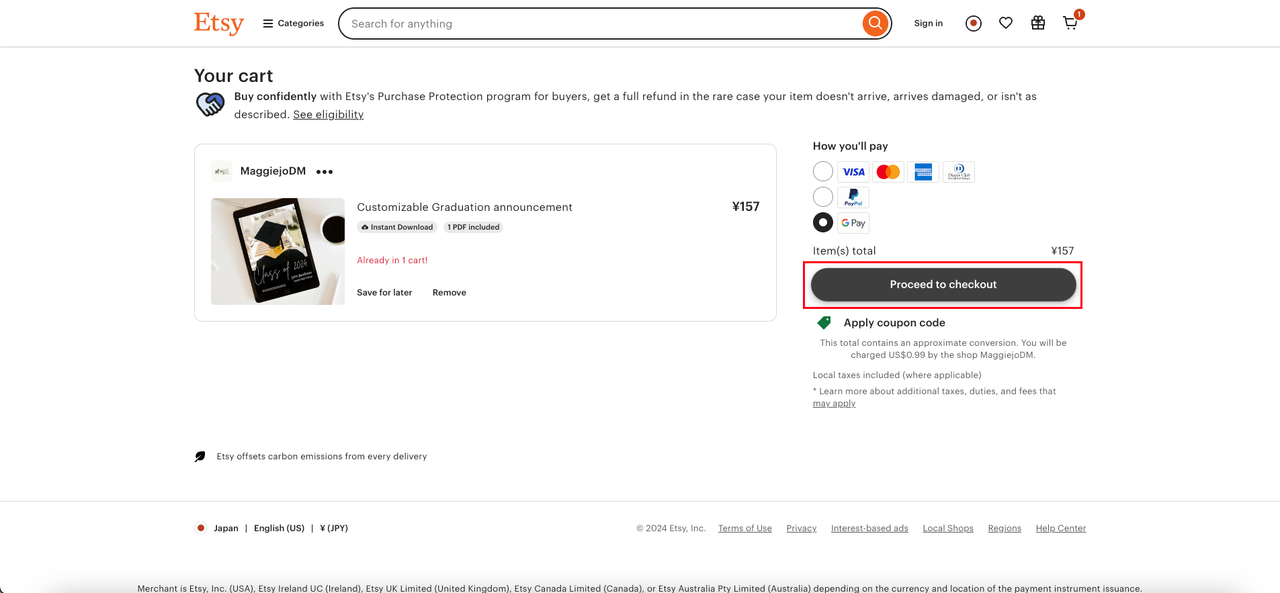Click the orange search magnifier button

tap(875, 23)
